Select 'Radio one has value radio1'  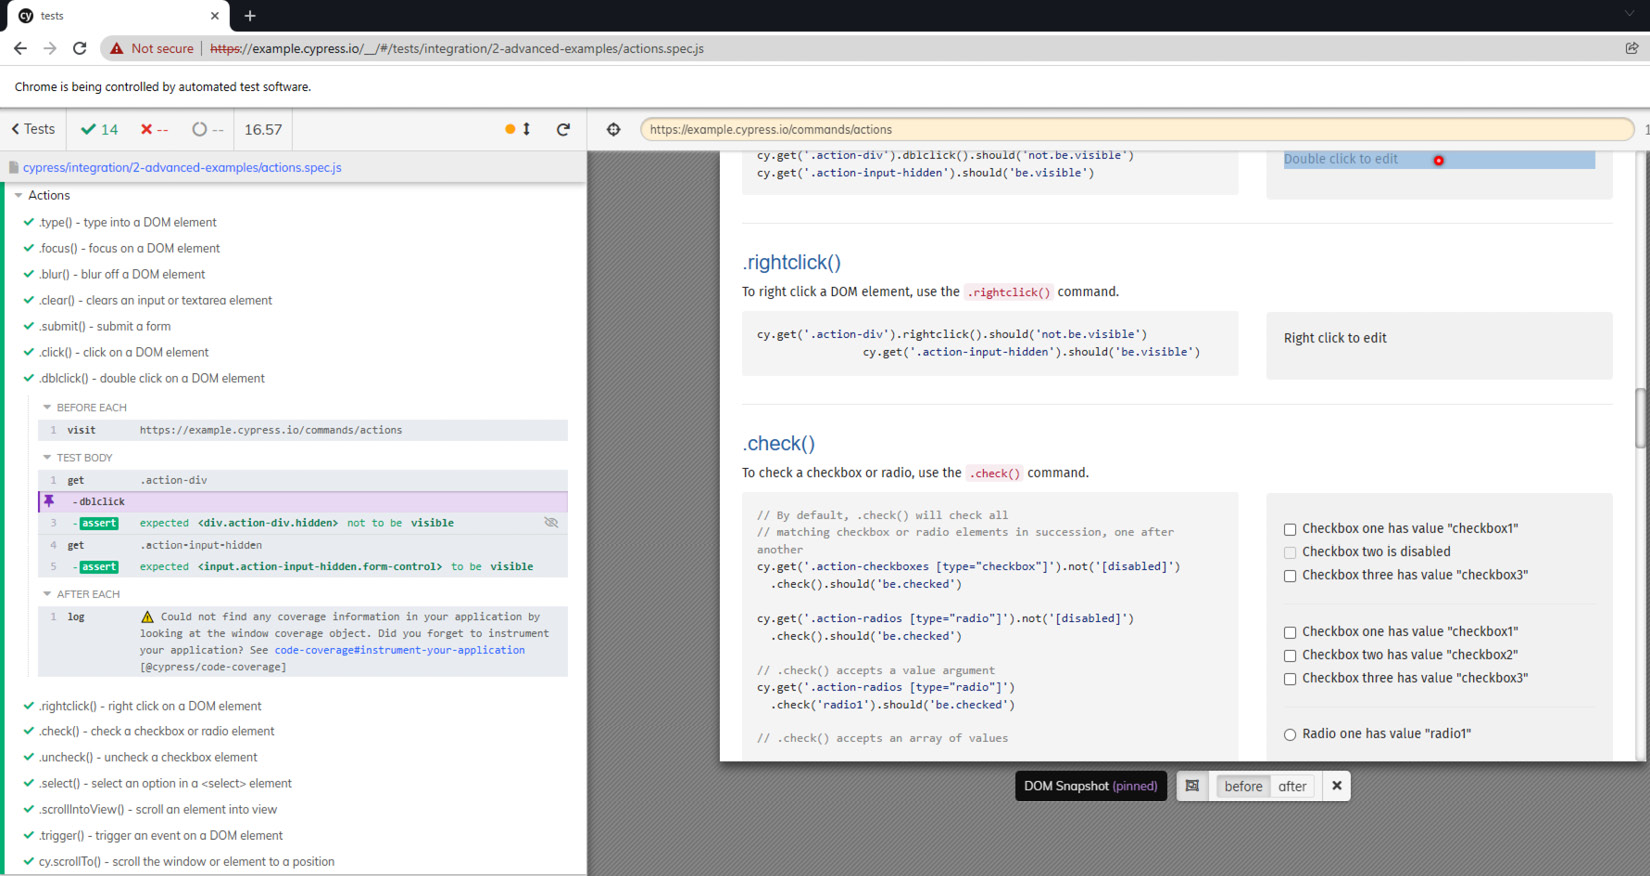[x=1290, y=734]
